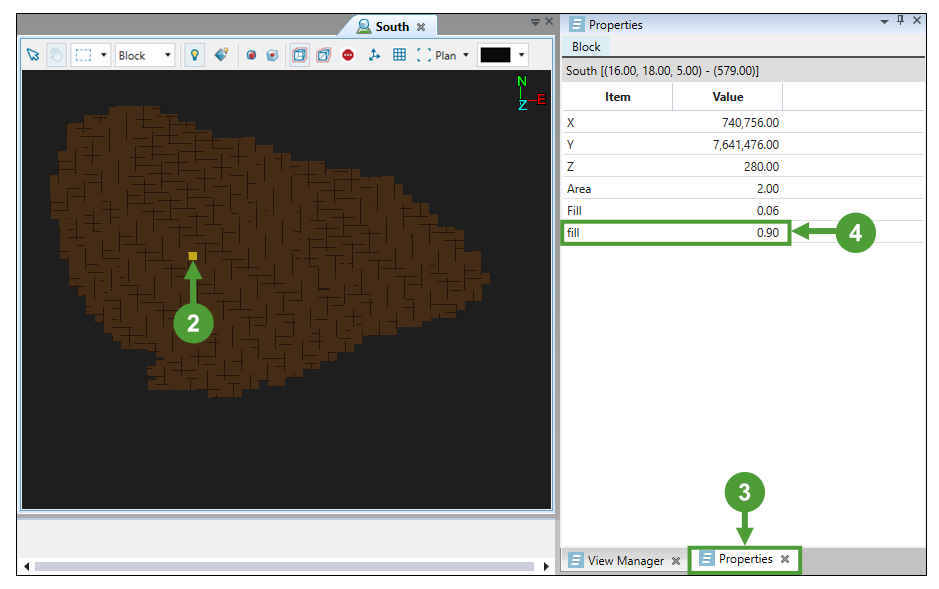Toggle the light bulb highlight button
This screenshot has width=939, height=589.
pos(194,56)
